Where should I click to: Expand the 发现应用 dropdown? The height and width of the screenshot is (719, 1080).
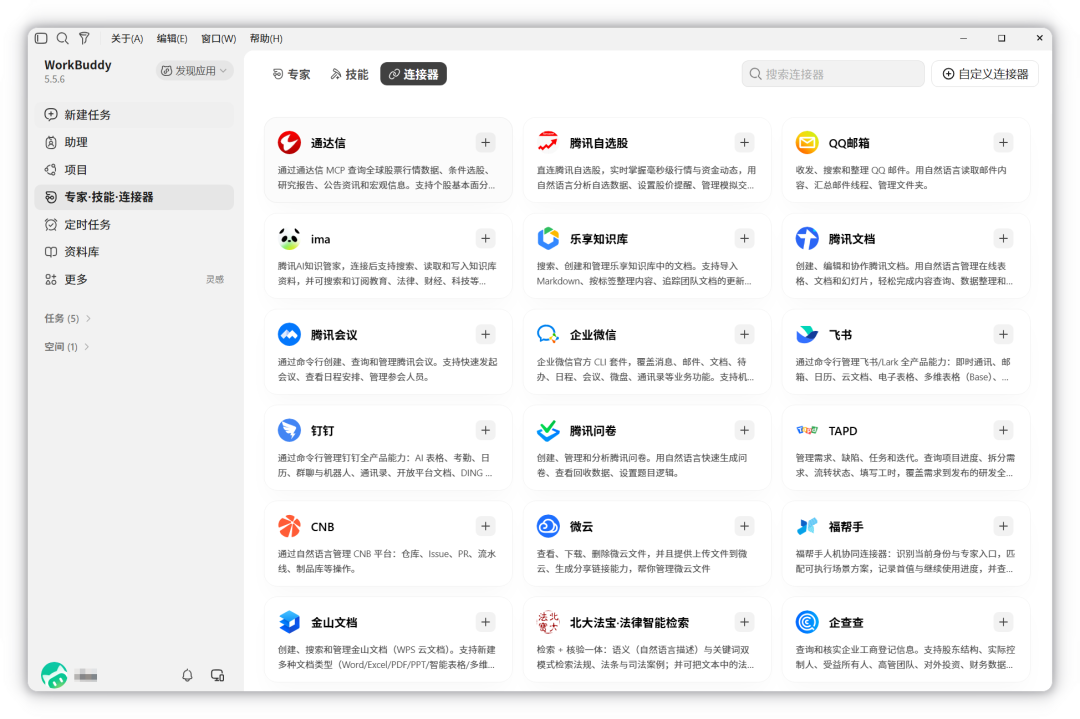click(x=194, y=71)
